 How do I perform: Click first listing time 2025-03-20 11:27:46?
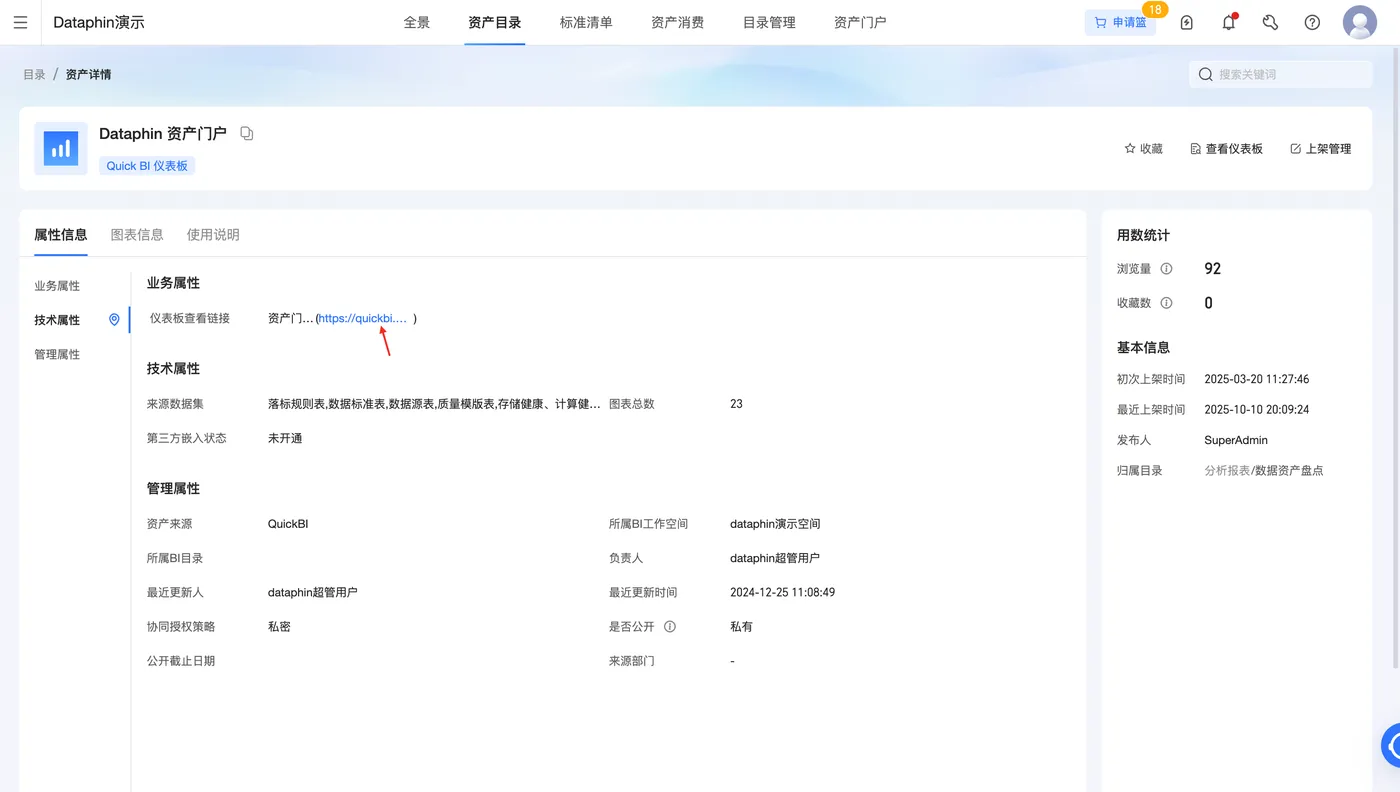pos(1257,380)
